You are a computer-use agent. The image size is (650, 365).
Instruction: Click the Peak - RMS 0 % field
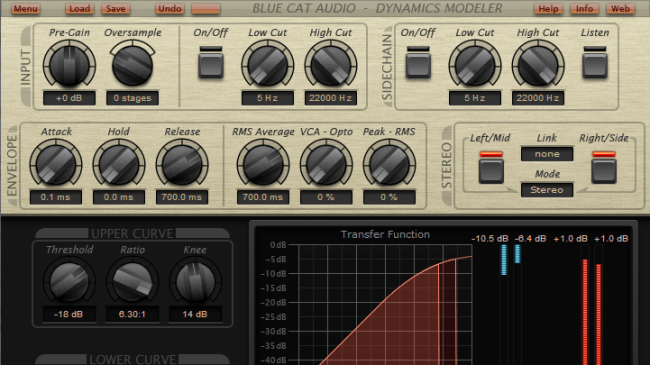click(x=389, y=197)
